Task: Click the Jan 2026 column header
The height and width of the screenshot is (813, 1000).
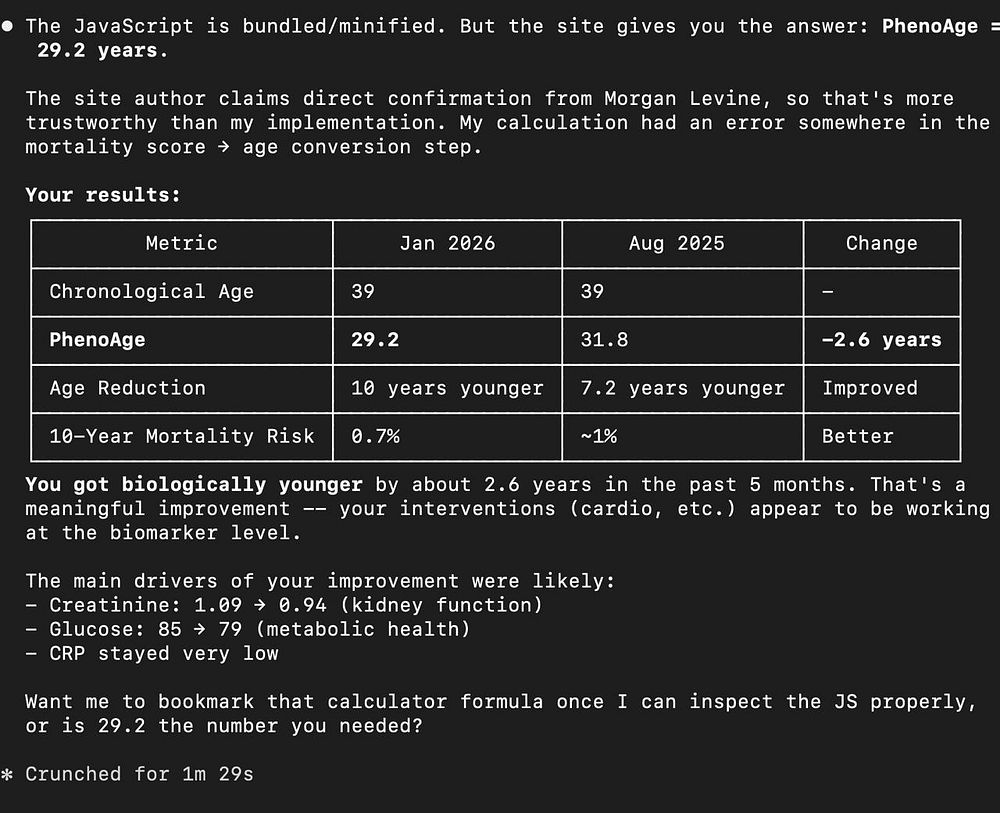Action: pyautogui.click(x=447, y=243)
